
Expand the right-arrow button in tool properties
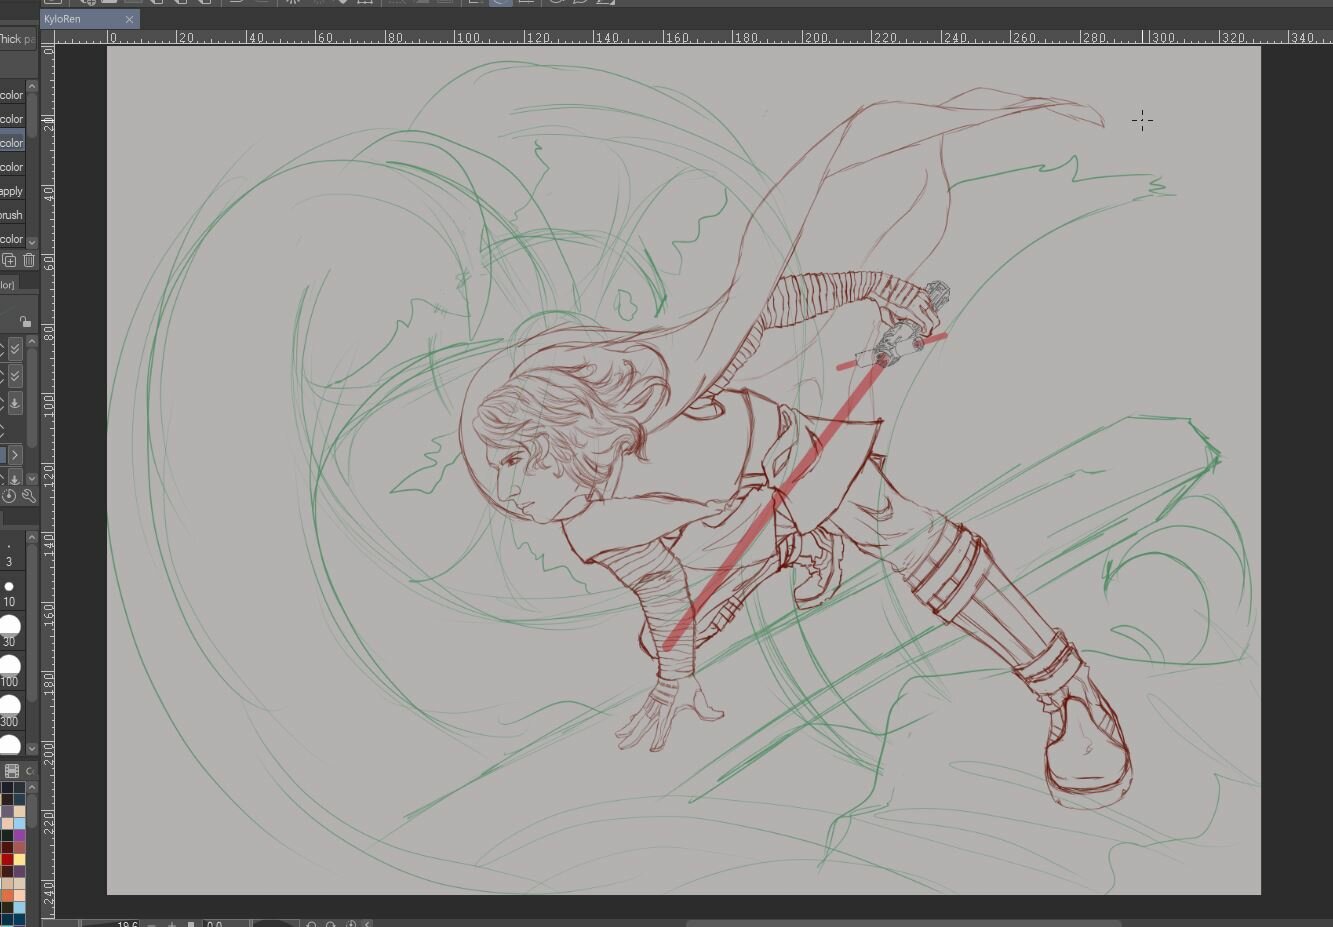coord(14,455)
